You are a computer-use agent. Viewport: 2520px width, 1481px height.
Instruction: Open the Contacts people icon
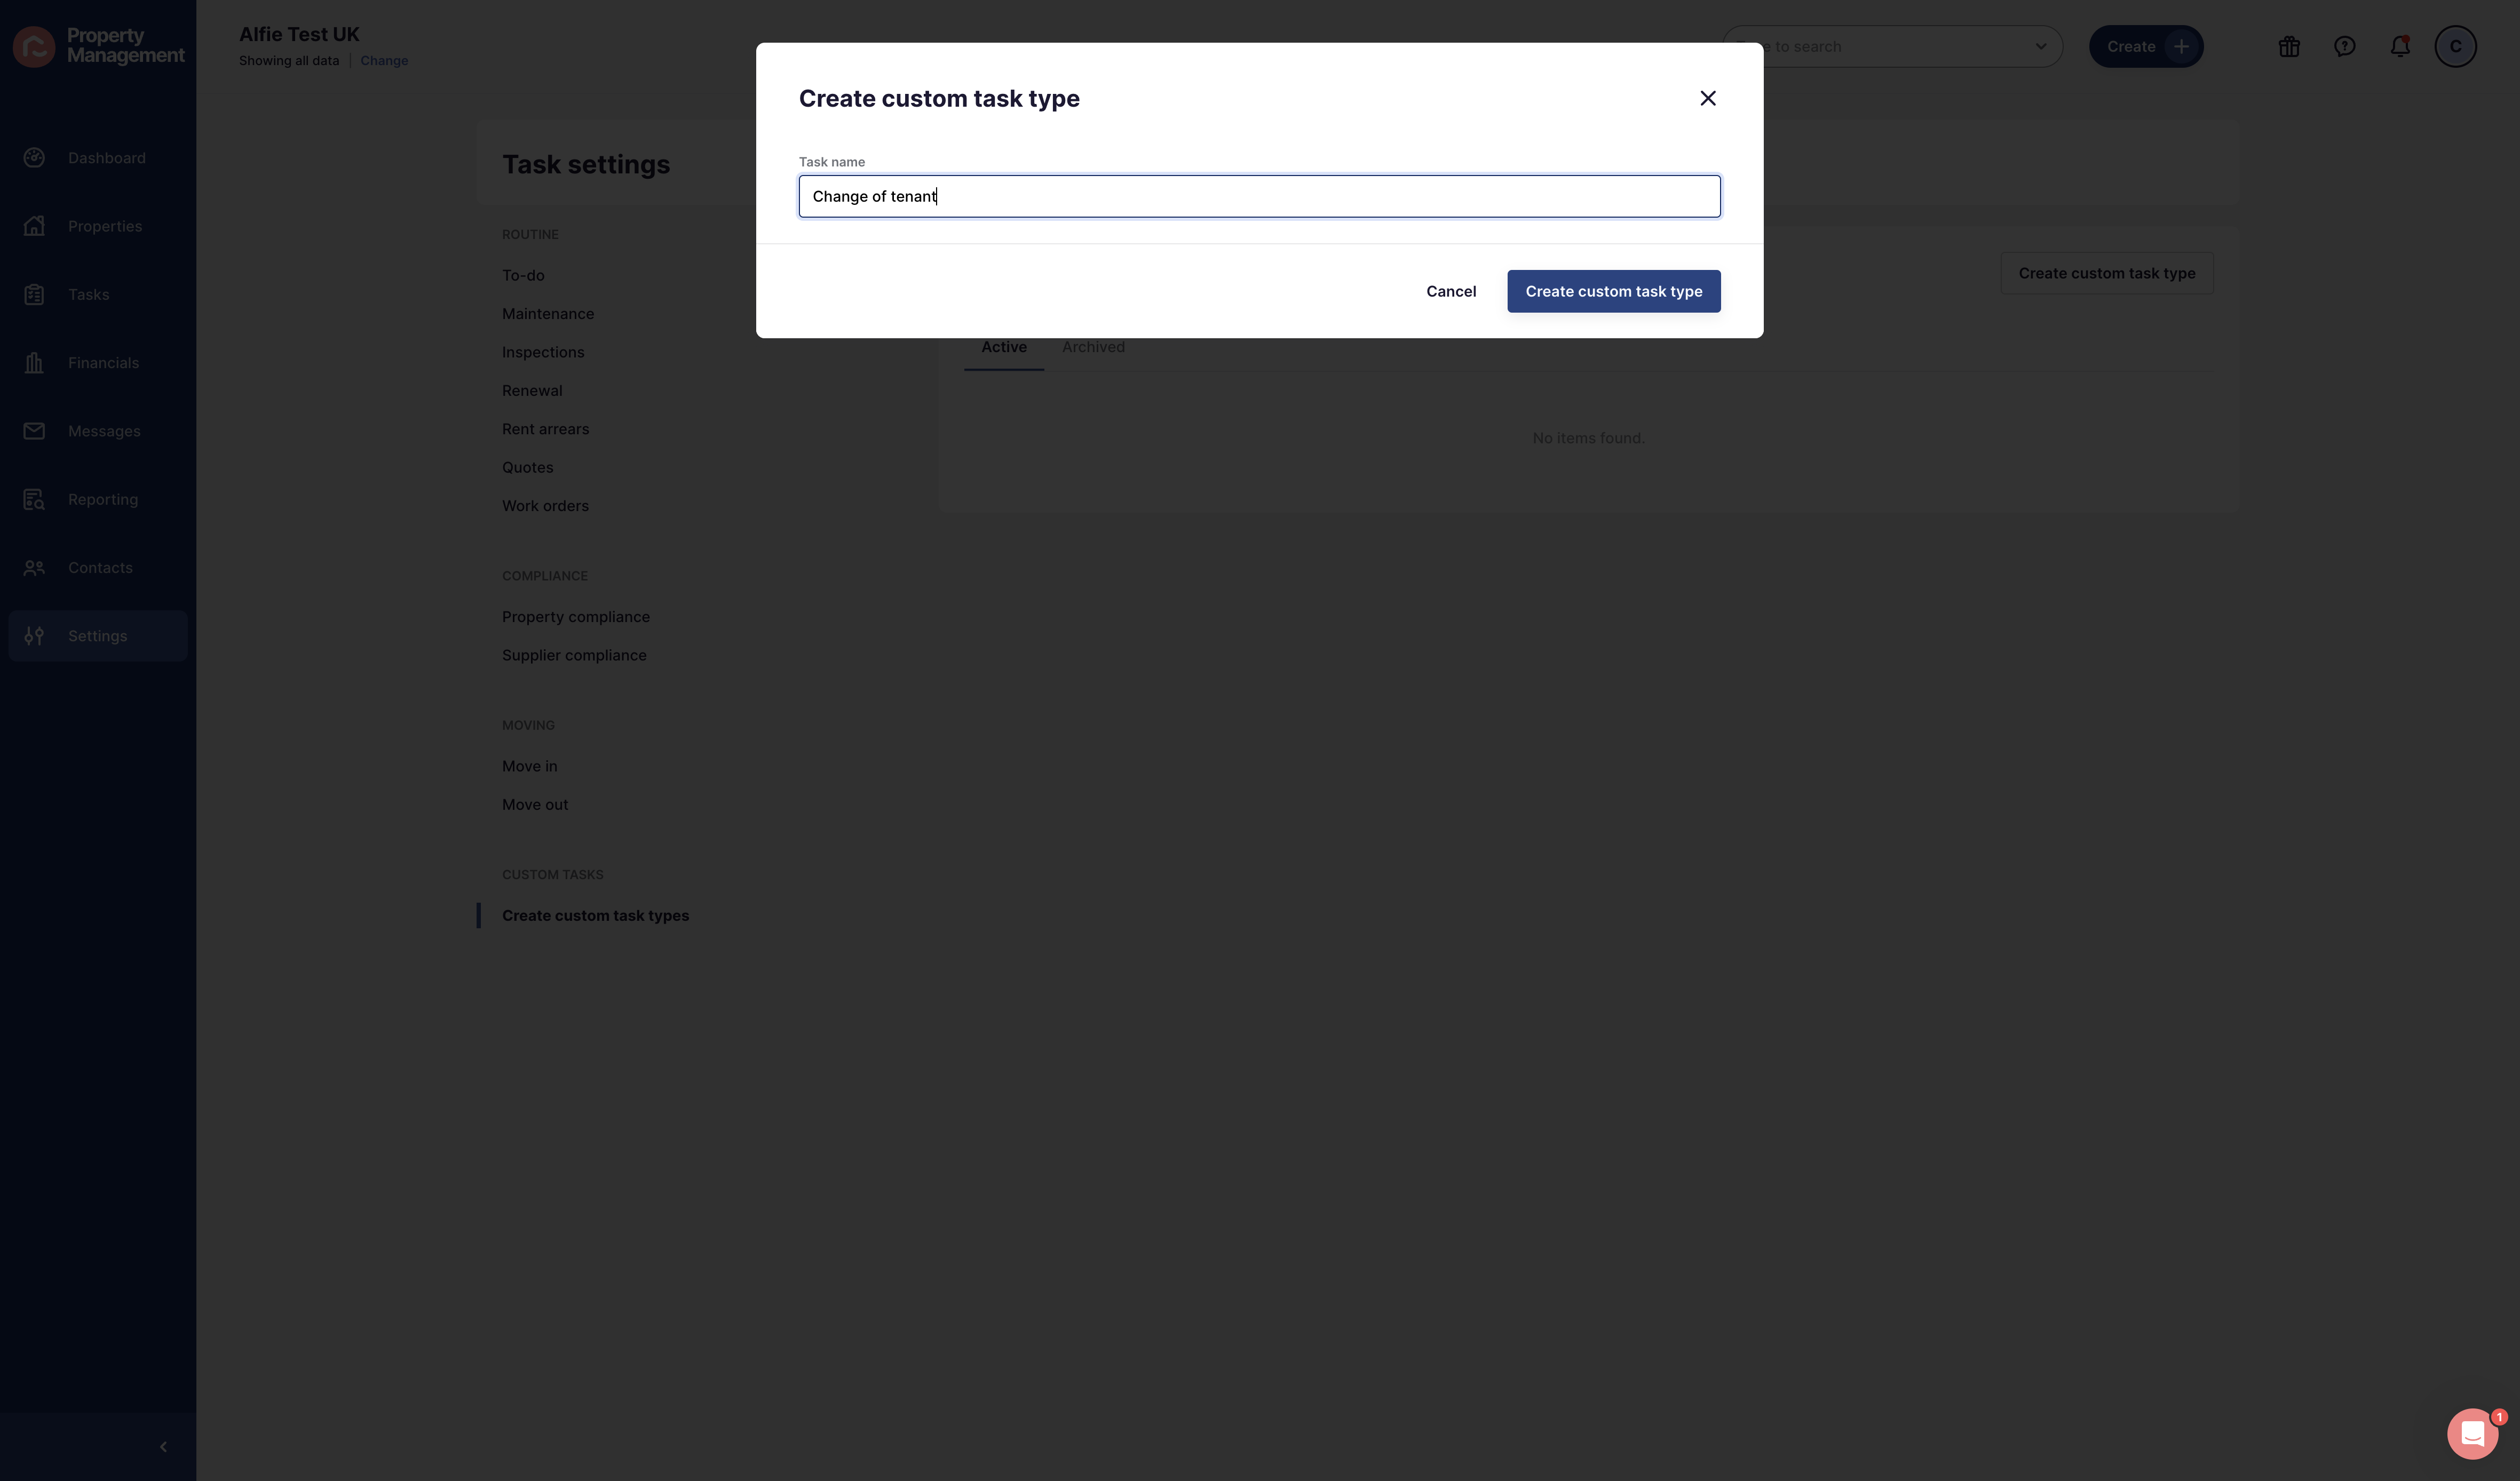(x=34, y=568)
